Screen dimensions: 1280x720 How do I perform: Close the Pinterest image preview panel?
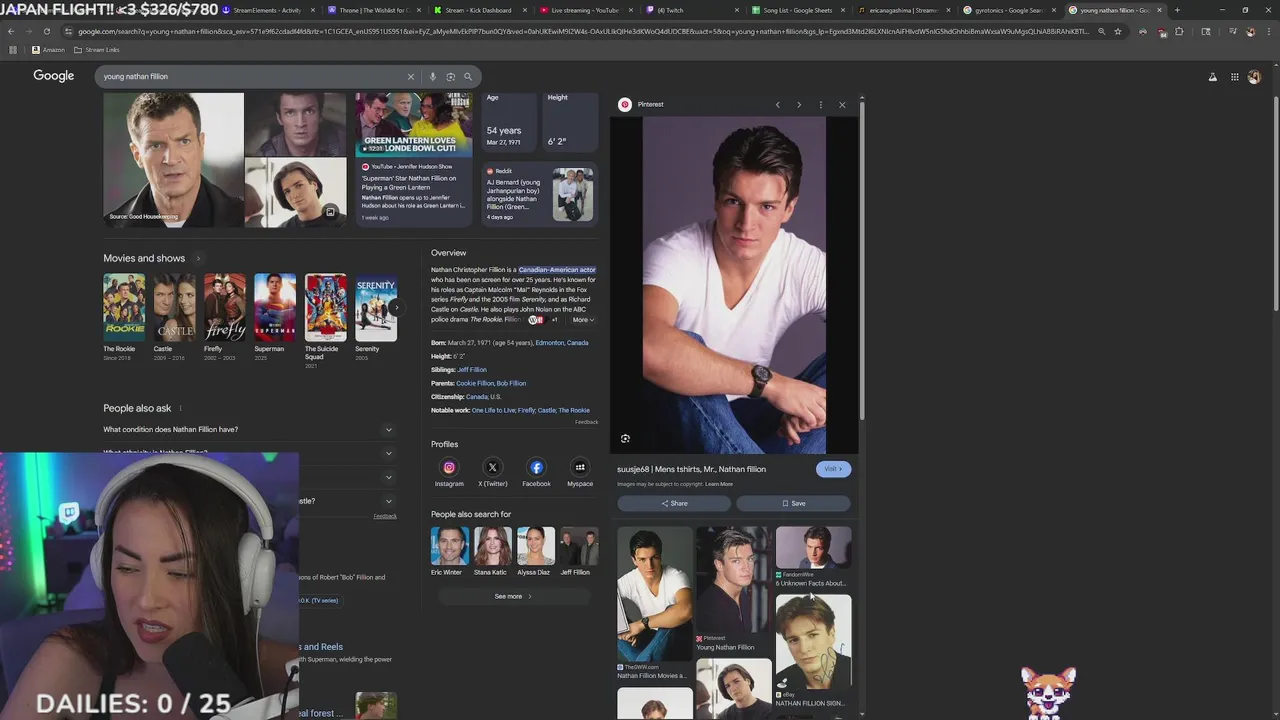tap(842, 104)
